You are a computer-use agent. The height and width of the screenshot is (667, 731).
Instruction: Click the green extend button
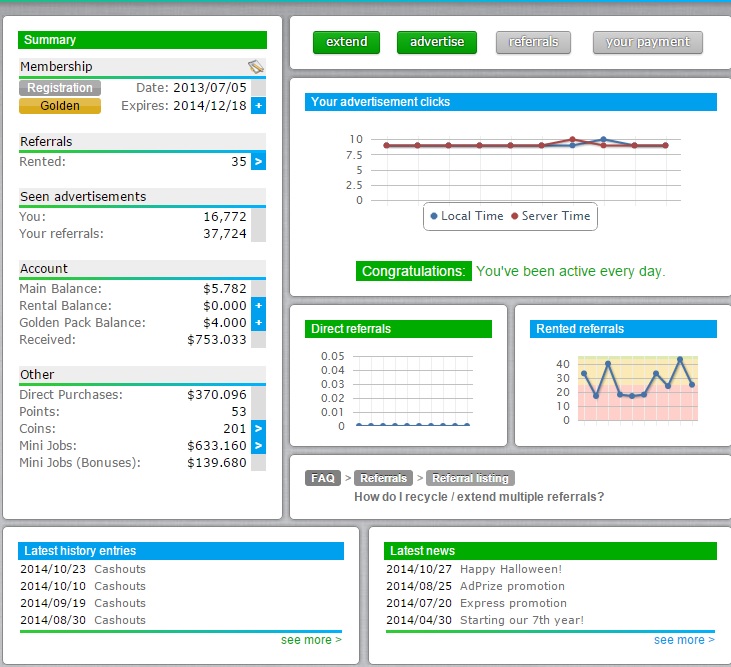coord(347,42)
